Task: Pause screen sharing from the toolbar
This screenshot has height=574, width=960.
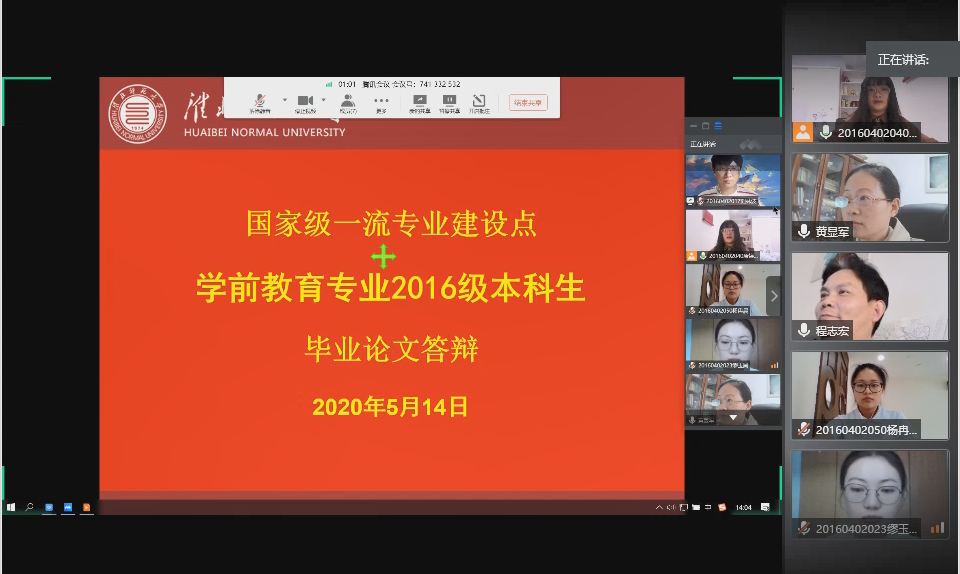Action: [449, 101]
